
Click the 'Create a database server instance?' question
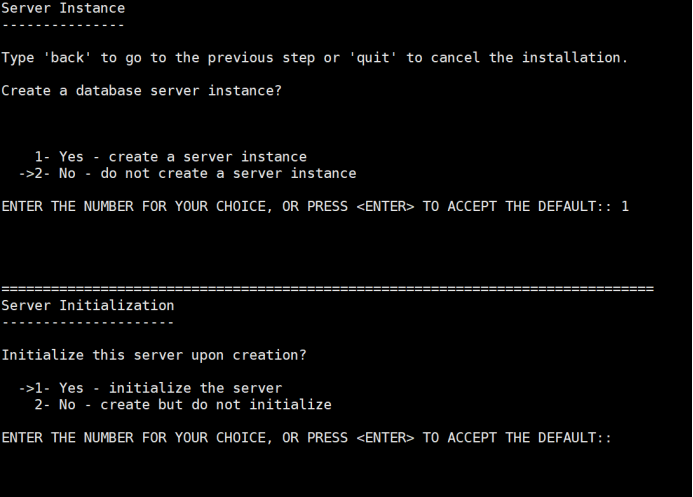[x=141, y=91]
